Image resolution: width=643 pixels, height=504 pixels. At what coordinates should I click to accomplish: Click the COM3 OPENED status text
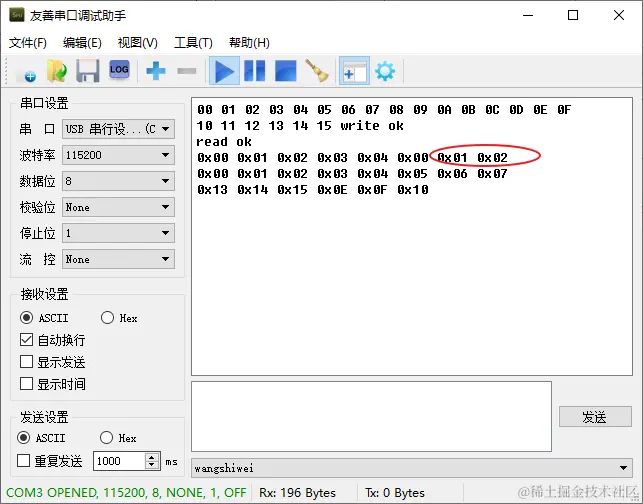126,493
